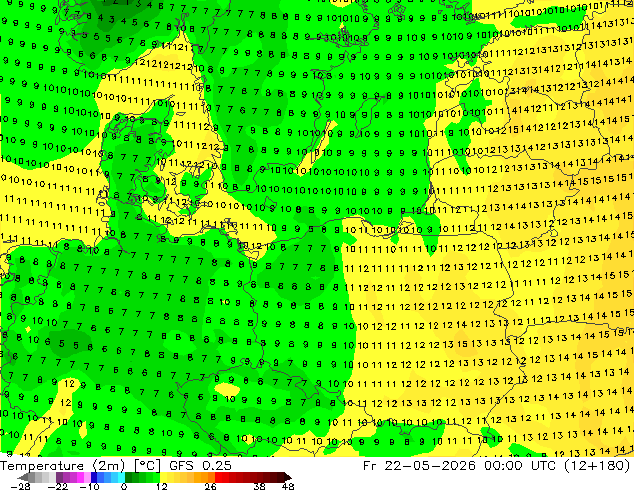
Task: Click the "GFS 0.25" model label
Action: click(x=200, y=466)
